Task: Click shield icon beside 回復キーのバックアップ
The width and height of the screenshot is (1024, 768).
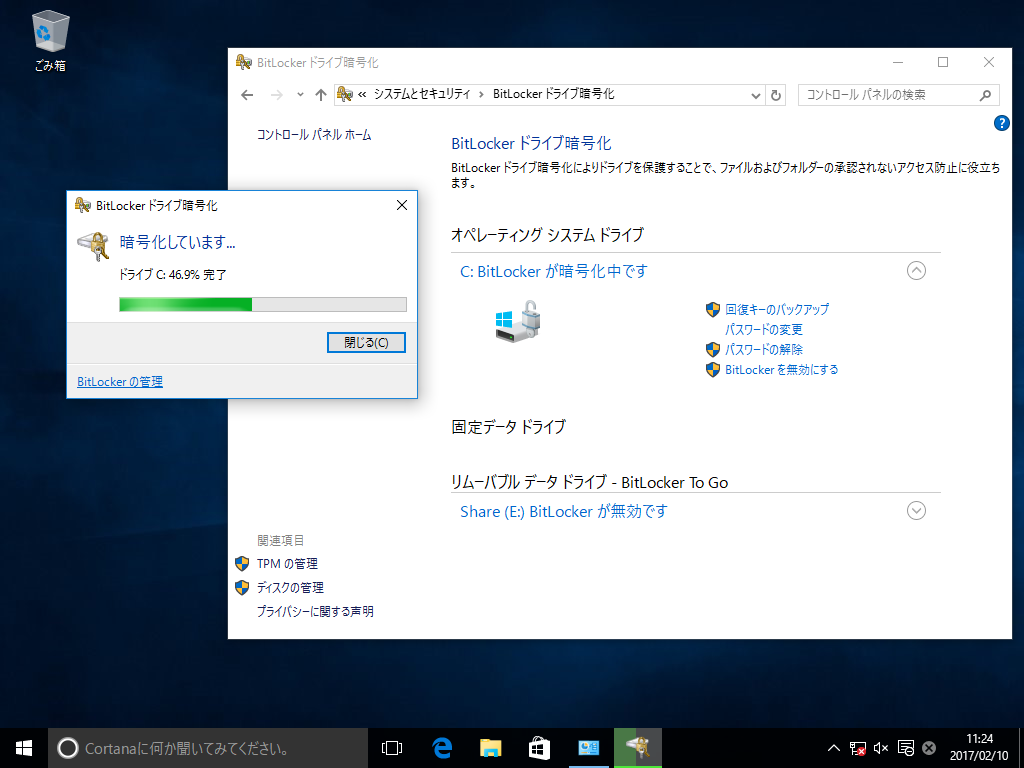Action: pos(712,310)
